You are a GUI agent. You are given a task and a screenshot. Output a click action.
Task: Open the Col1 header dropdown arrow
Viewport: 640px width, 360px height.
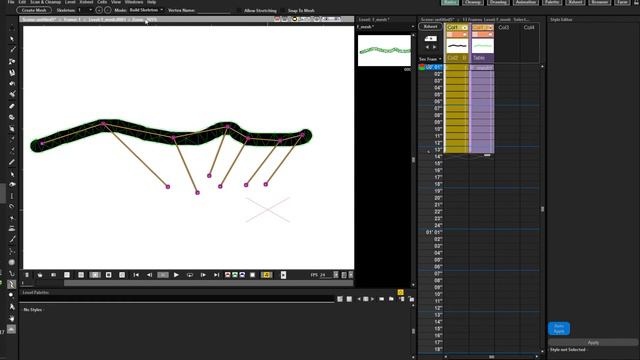click(464, 28)
